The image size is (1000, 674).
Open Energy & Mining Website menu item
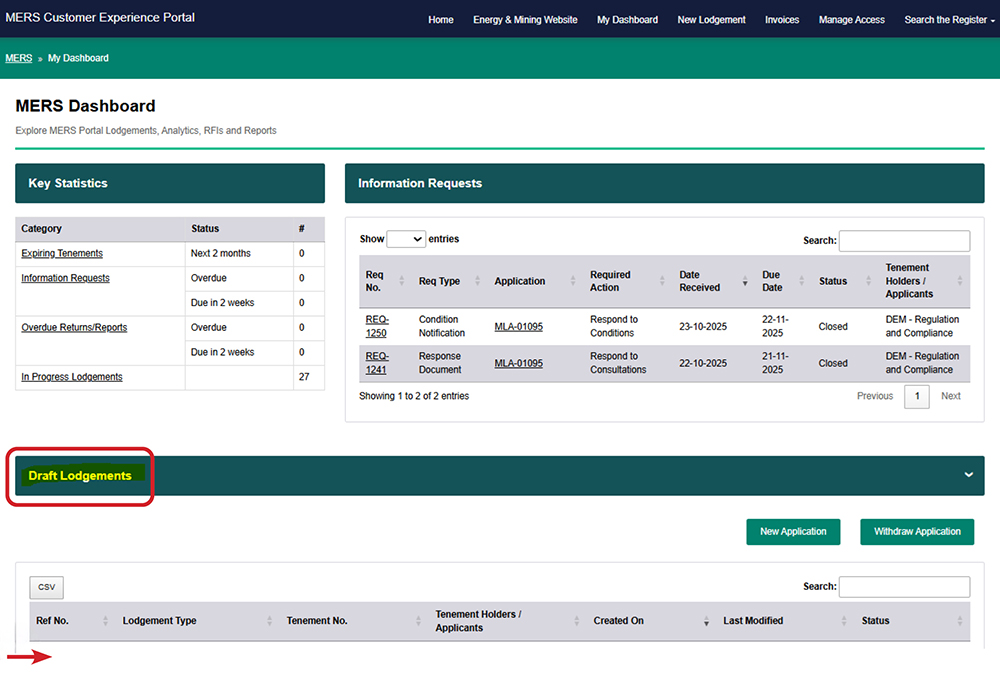pos(525,20)
